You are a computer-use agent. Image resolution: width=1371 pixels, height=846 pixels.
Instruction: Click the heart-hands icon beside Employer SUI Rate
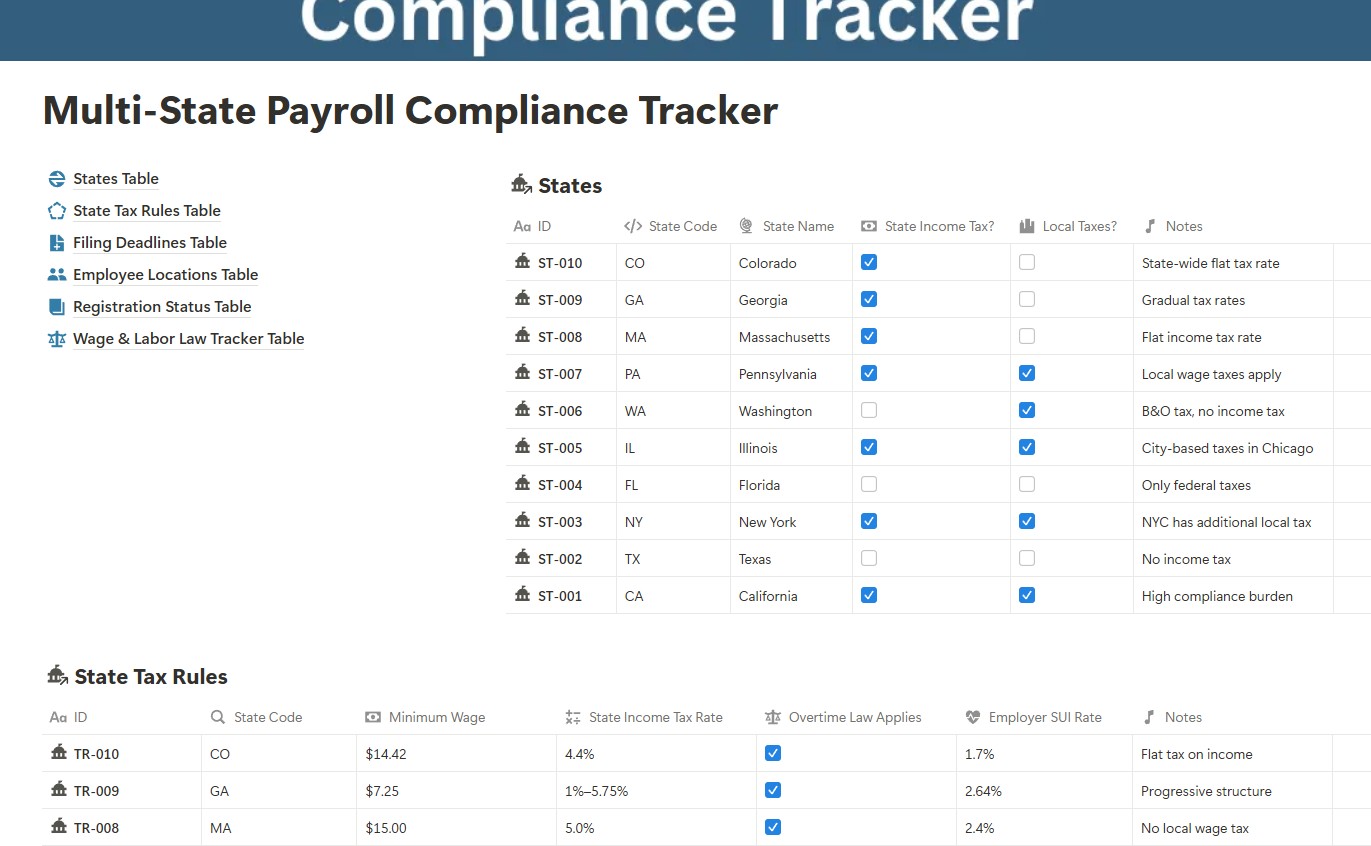tap(972, 717)
